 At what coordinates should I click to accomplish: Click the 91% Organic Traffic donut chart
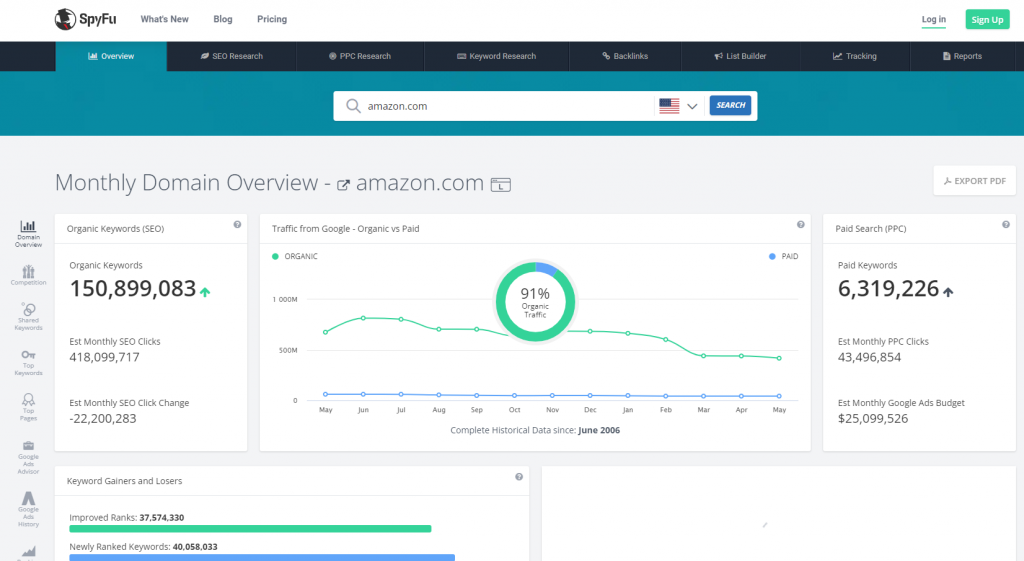point(536,302)
